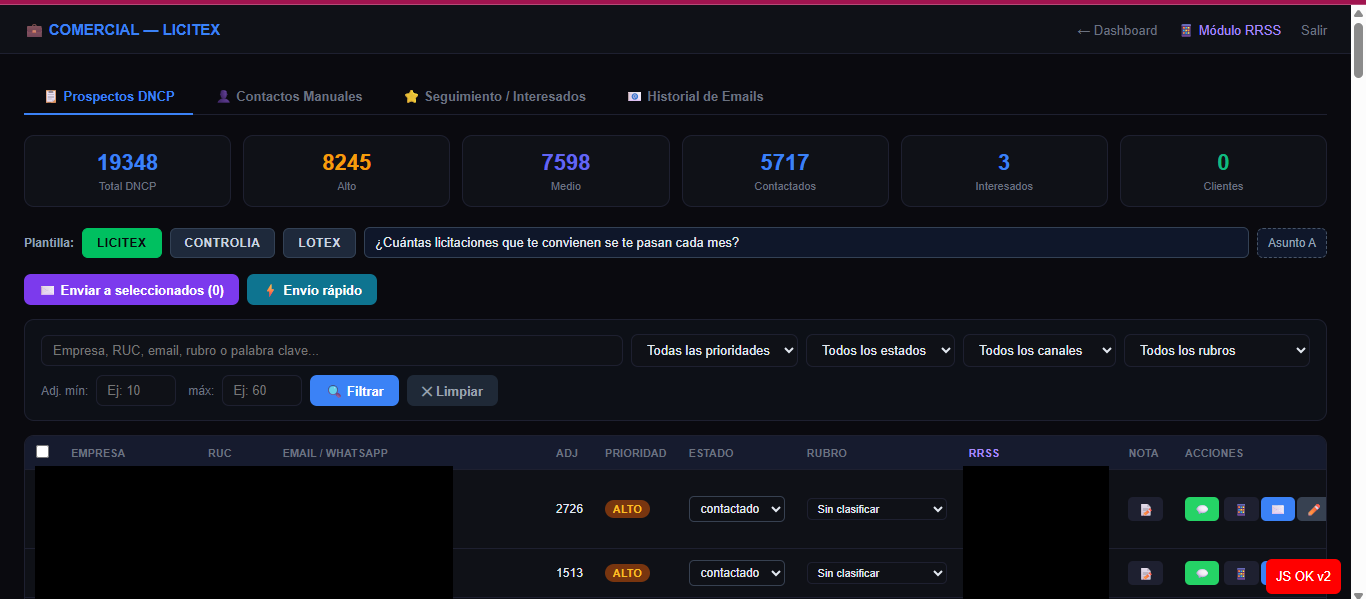
Task: Open the Todos los estados dropdown
Action: tap(880, 351)
